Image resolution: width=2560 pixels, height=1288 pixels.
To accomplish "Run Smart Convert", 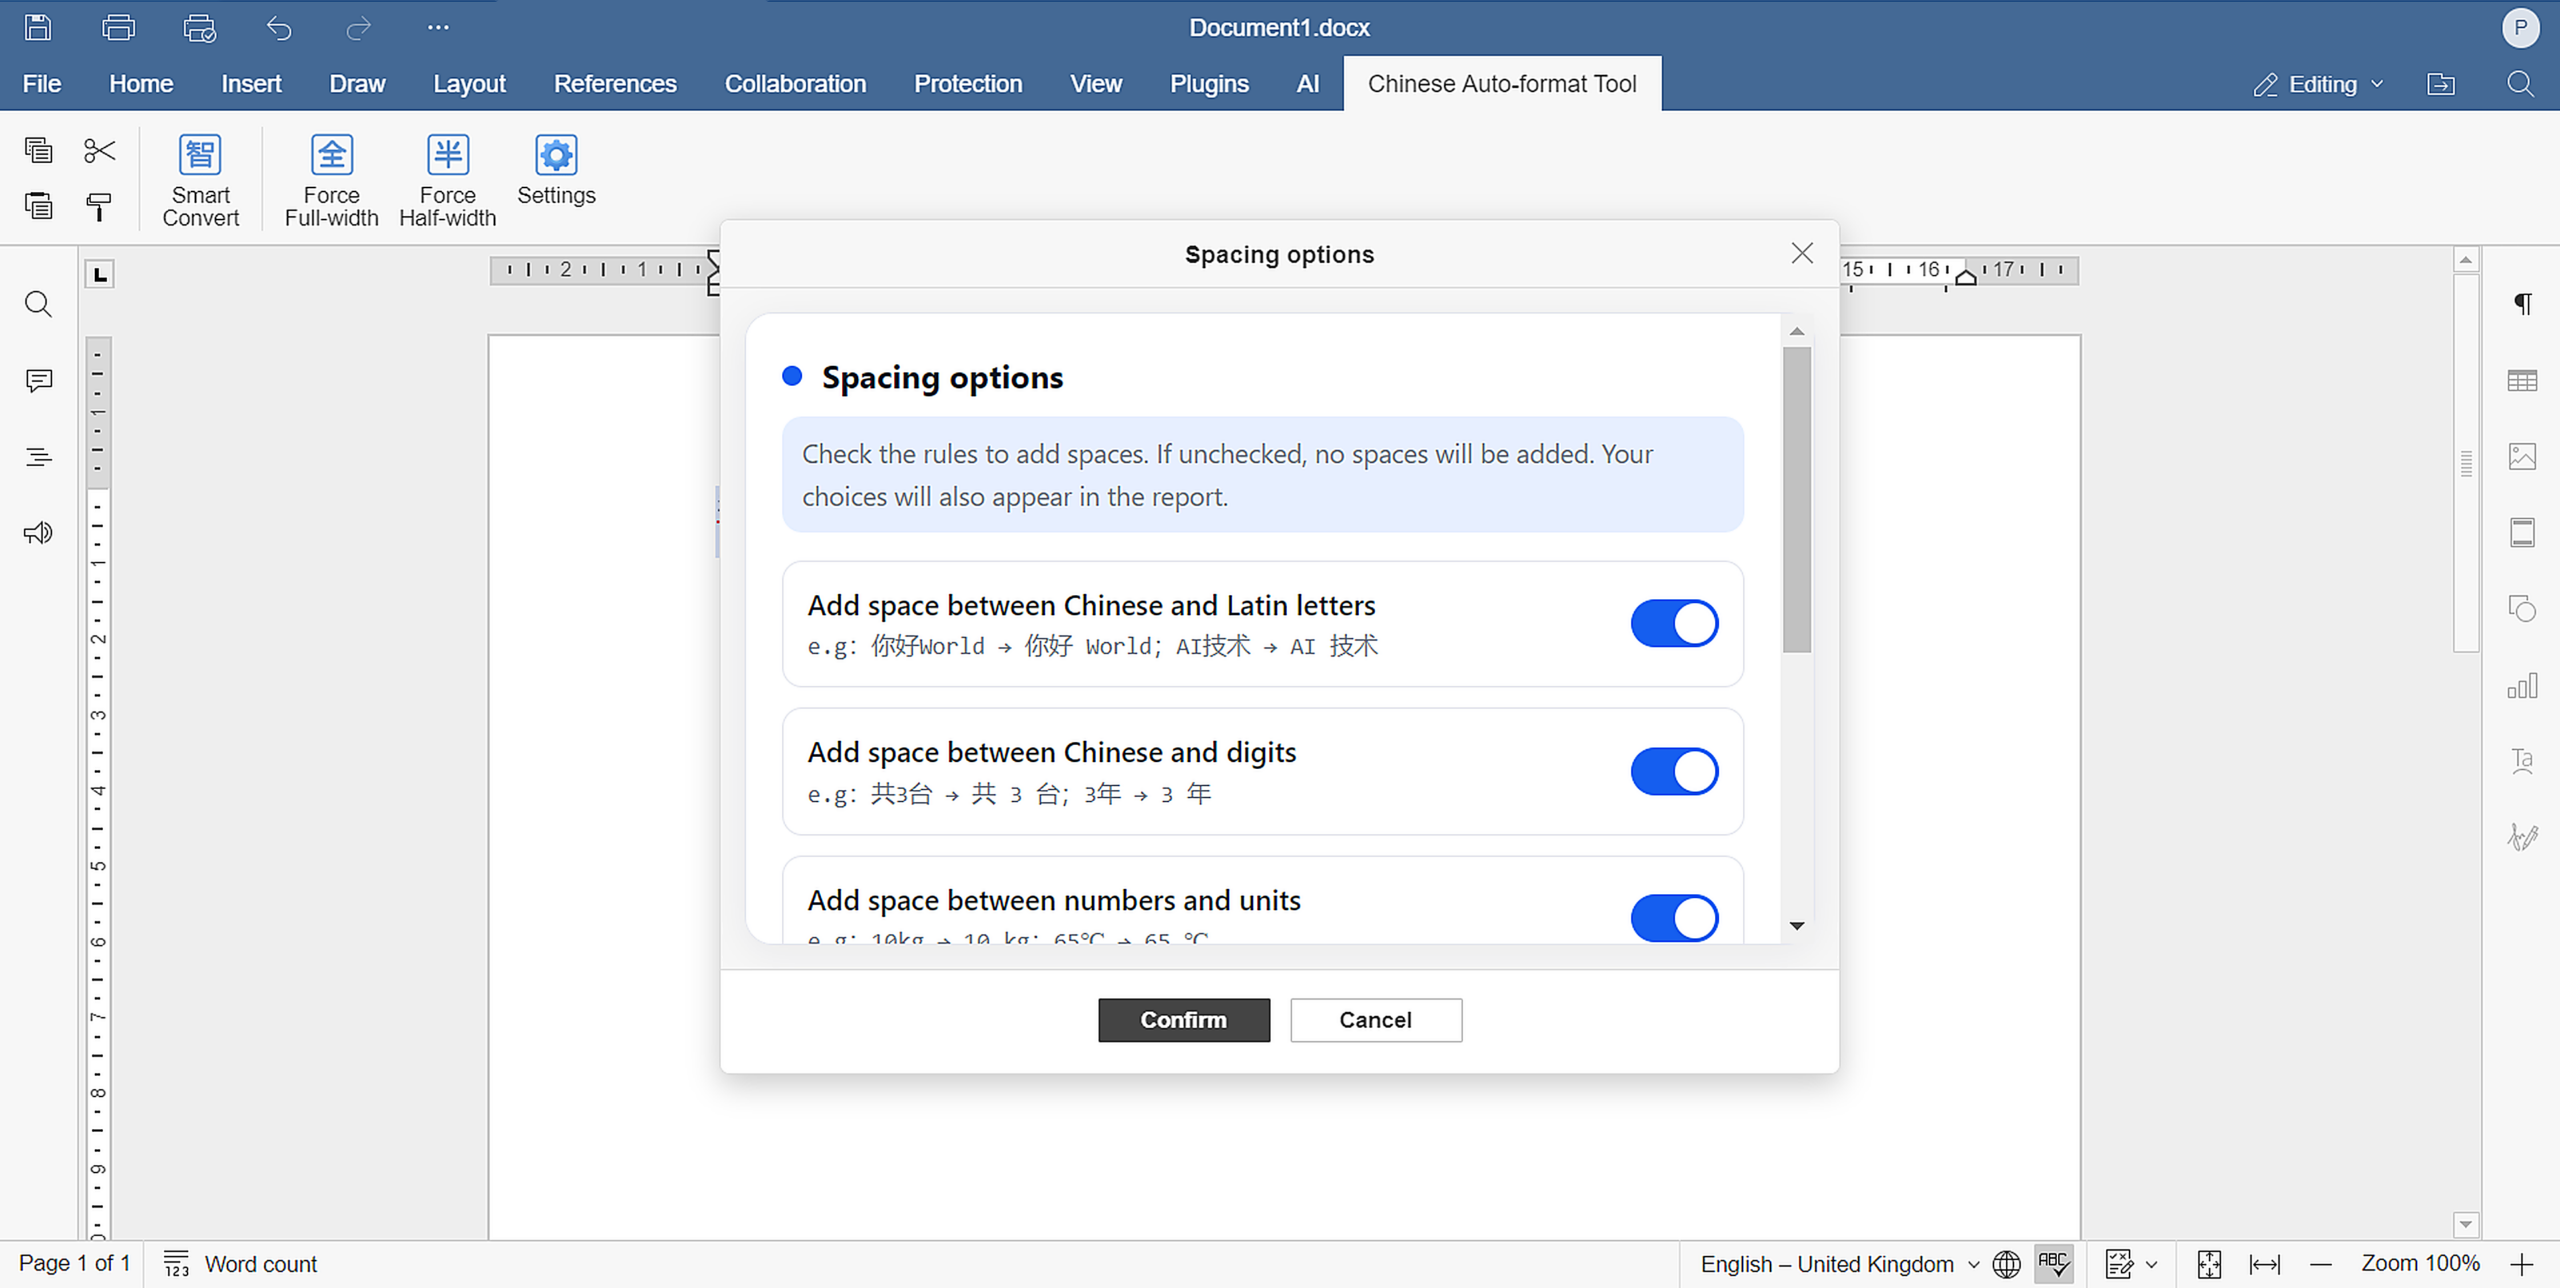I will click(200, 180).
